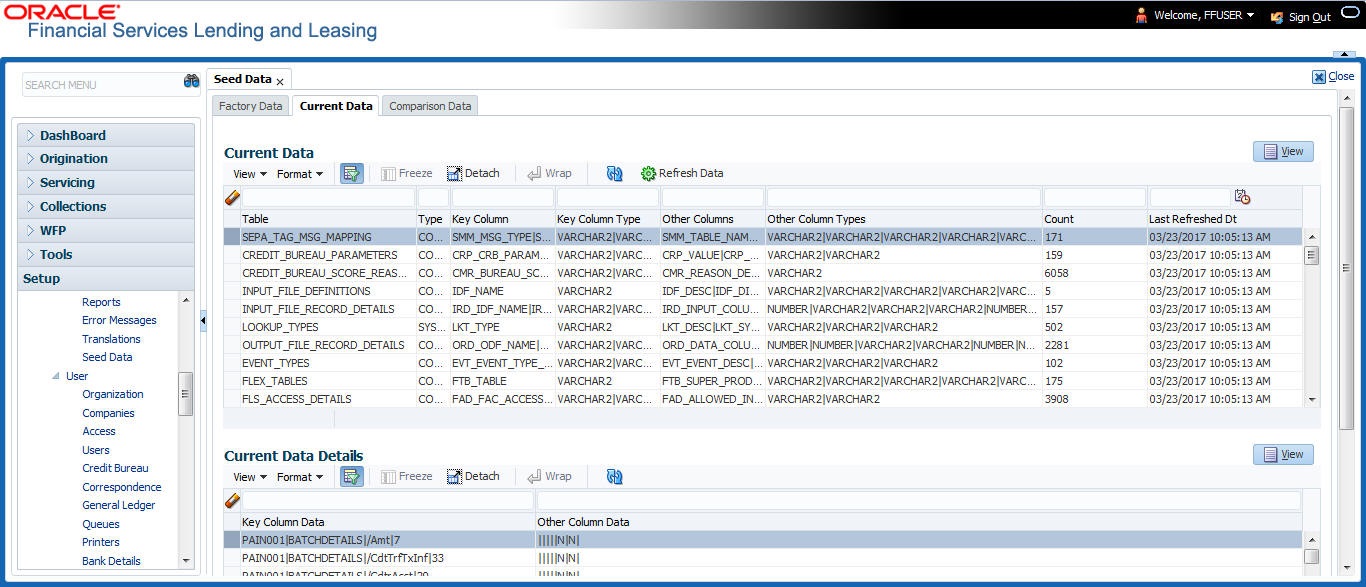
Task: Open the Format dropdown in Current Data
Action: 299,174
